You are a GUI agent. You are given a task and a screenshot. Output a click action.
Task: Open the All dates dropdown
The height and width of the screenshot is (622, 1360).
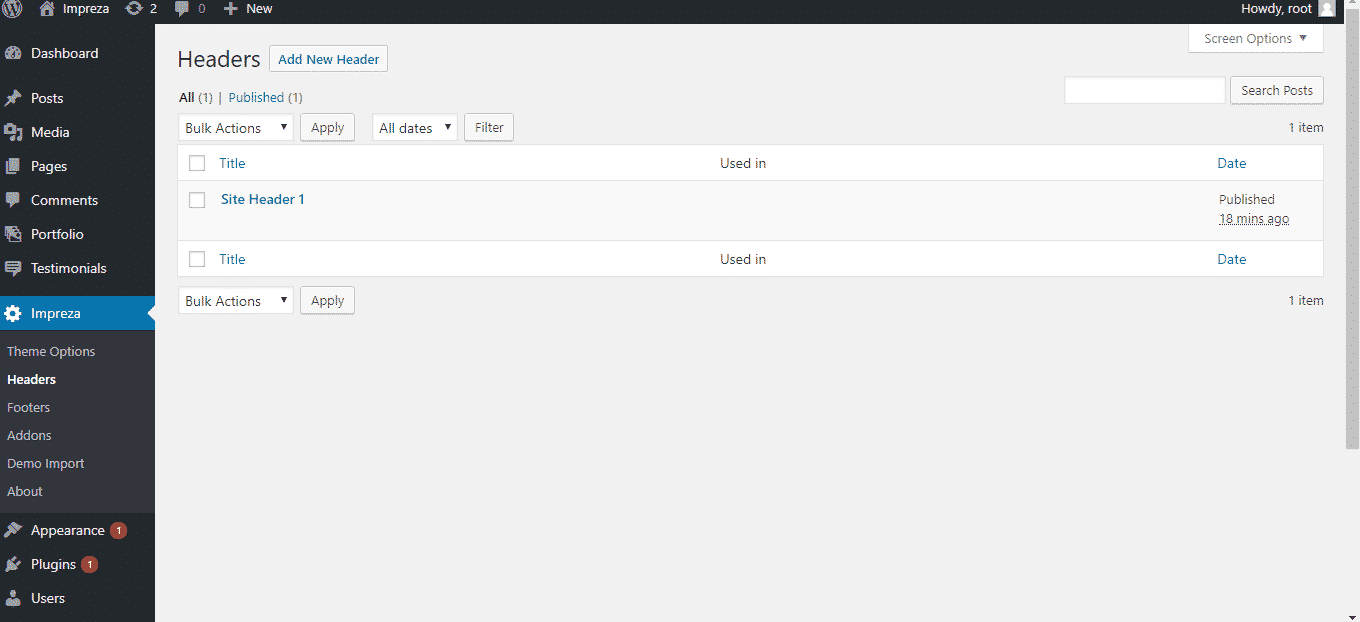(415, 128)
